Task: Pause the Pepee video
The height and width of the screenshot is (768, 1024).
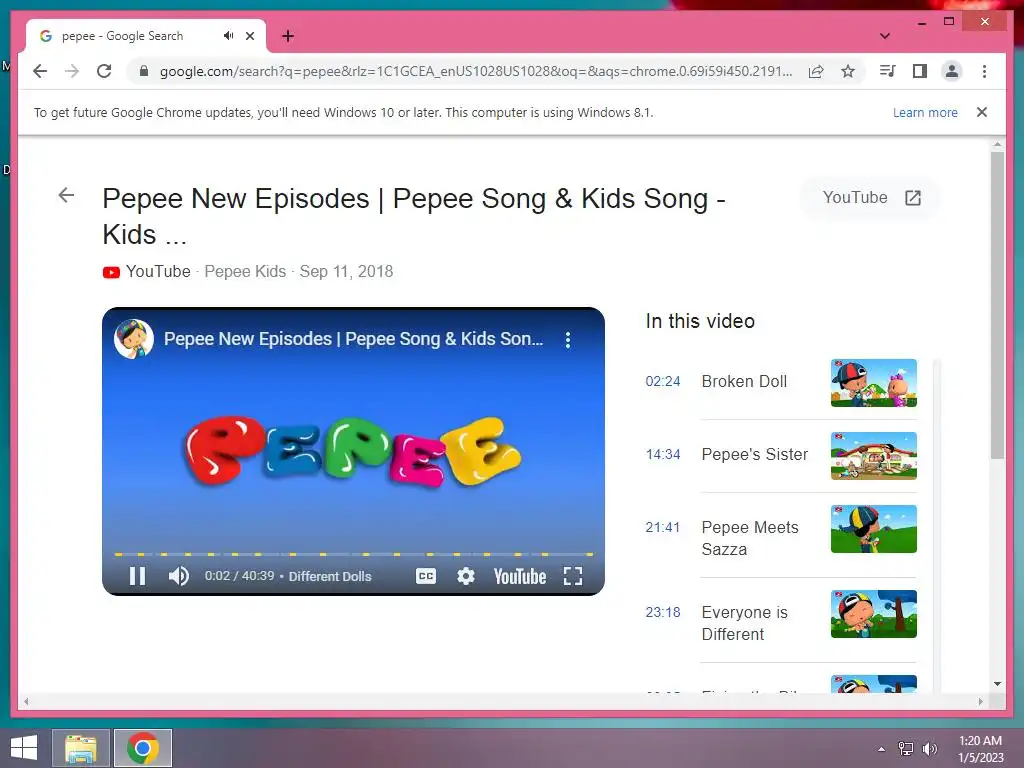Action: [x=137, y=576]
